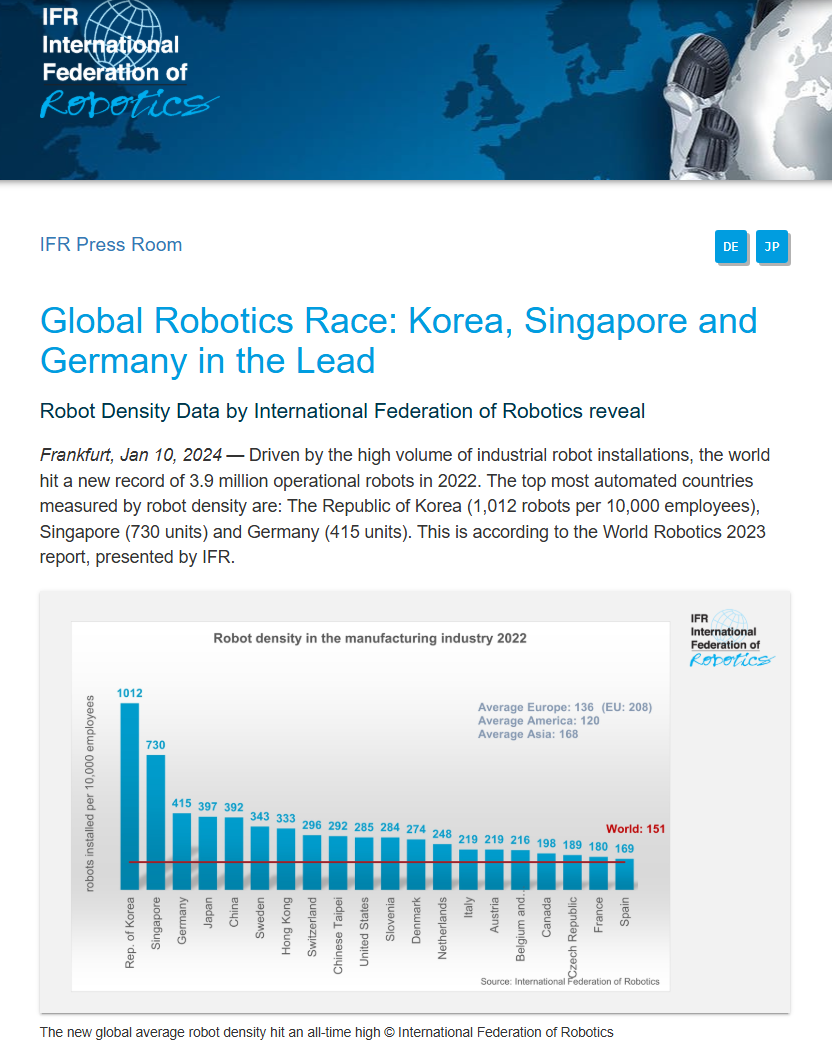Click the Singapore axis label
Viewport: 832px width, 1050px height.
pos(156,923)
